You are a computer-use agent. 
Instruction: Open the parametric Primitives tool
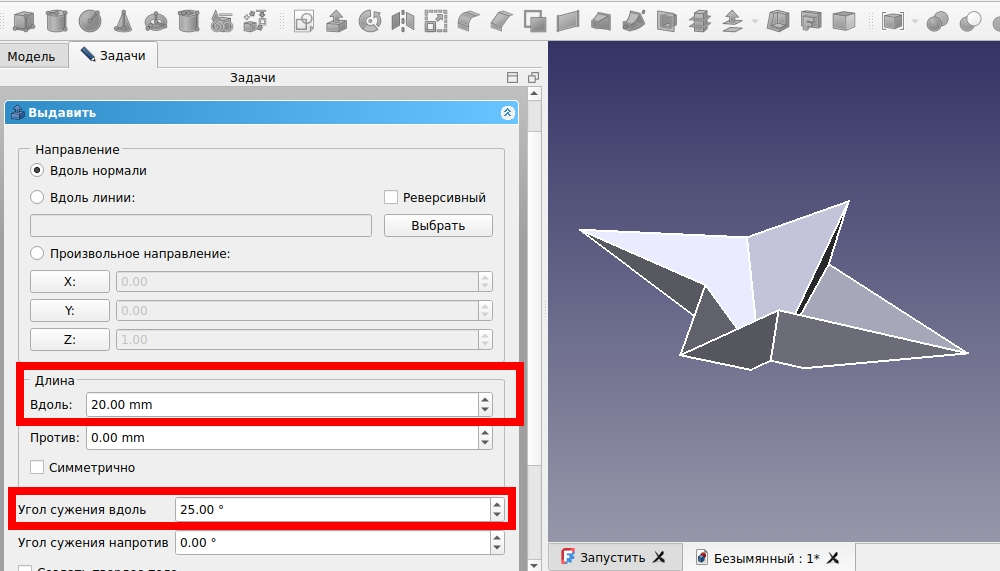coord(222,21)
